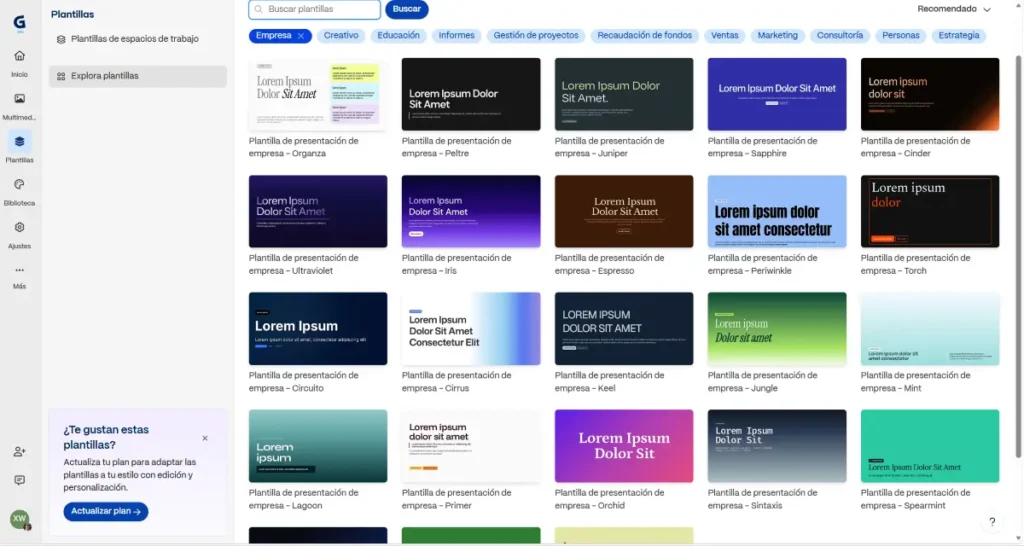Select Explora plantillas in sidebar
Screen dimensions: 1024x546
click(x=138, y=76)
